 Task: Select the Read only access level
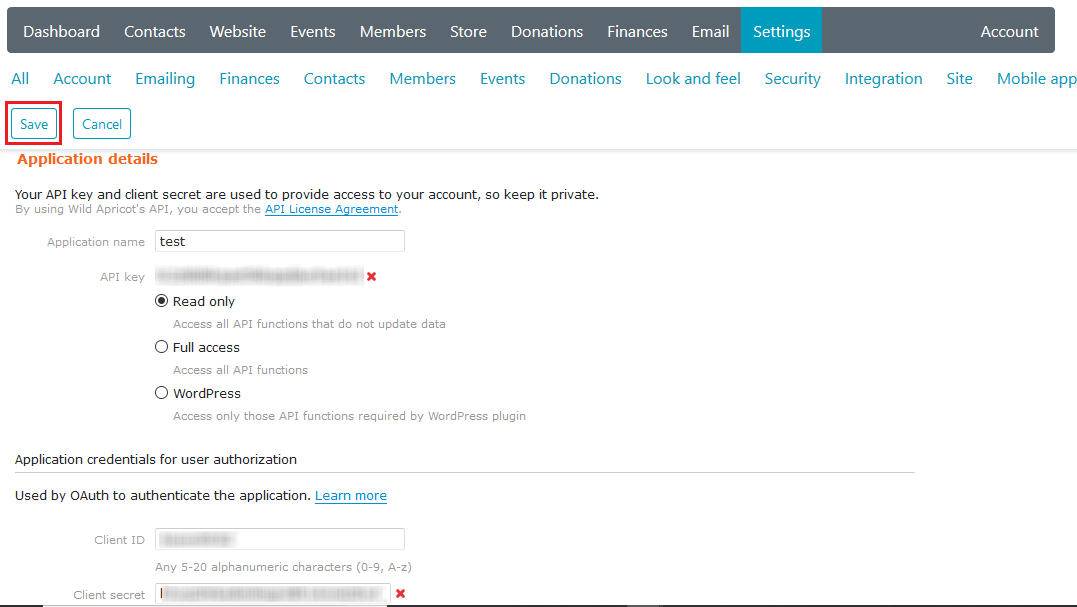coord(161,300)
